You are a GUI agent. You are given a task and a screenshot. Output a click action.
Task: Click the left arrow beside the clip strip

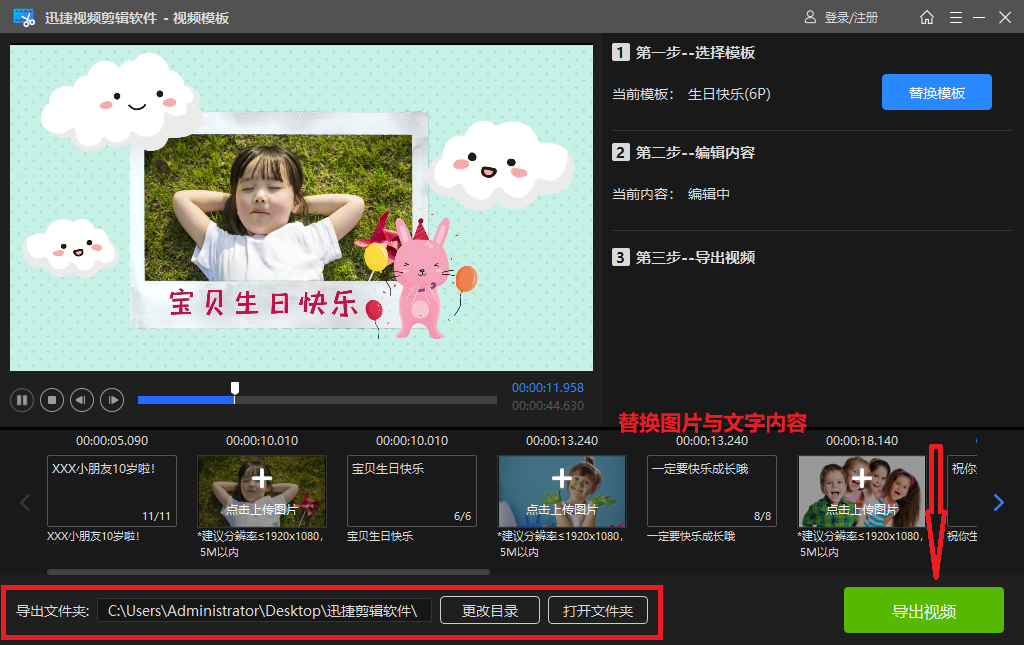[x=25, y=502]
